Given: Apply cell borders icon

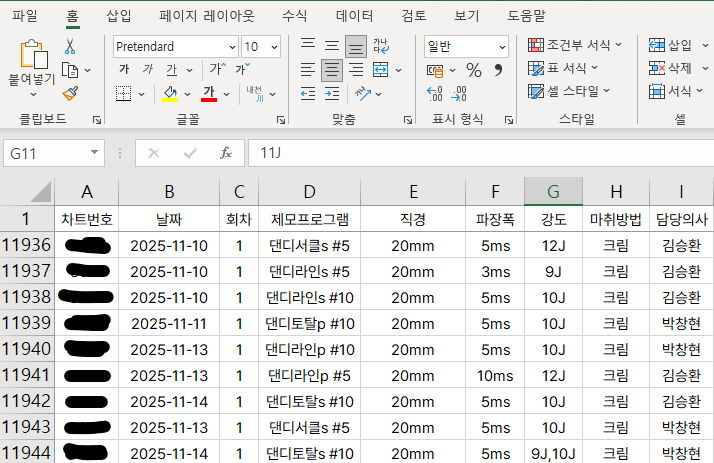Looking at the screenshot, I should [123, 94].
